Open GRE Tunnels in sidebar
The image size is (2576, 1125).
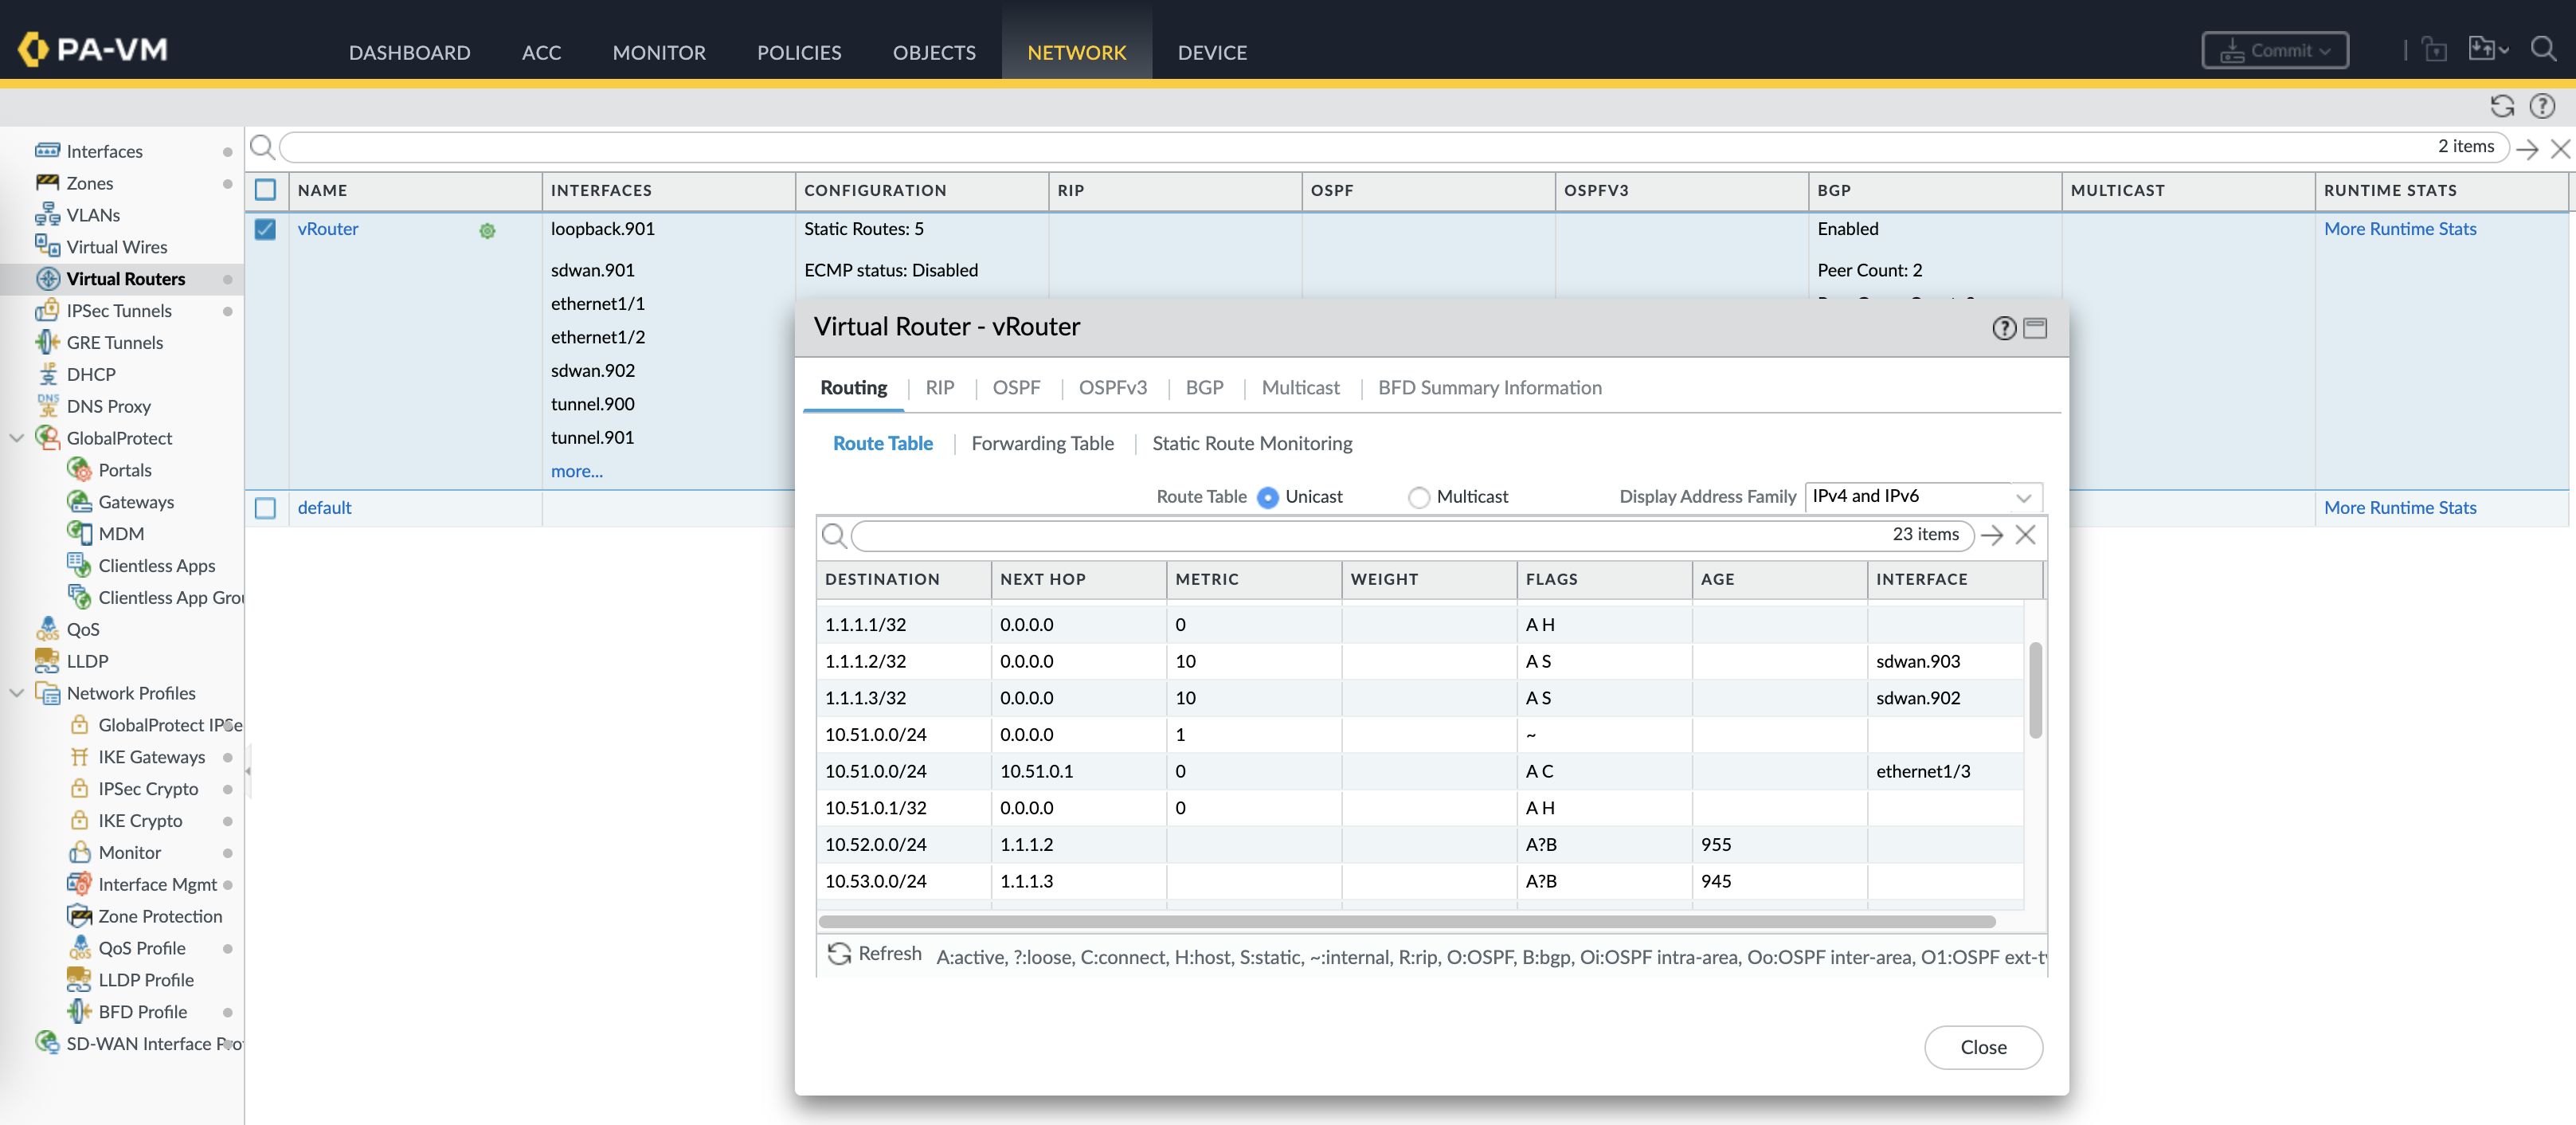pos(114,342)
